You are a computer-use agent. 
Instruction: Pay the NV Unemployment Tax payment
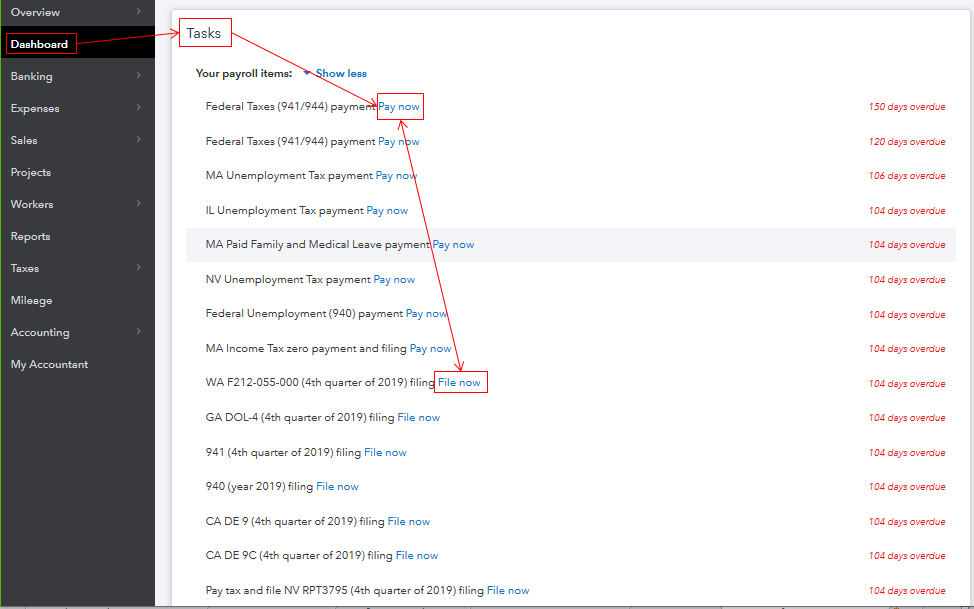(394, 279)
